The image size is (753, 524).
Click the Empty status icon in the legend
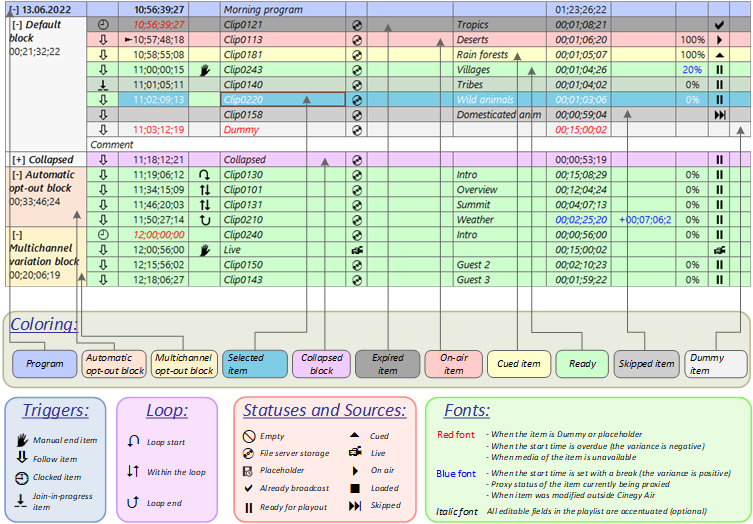[250, 437]
